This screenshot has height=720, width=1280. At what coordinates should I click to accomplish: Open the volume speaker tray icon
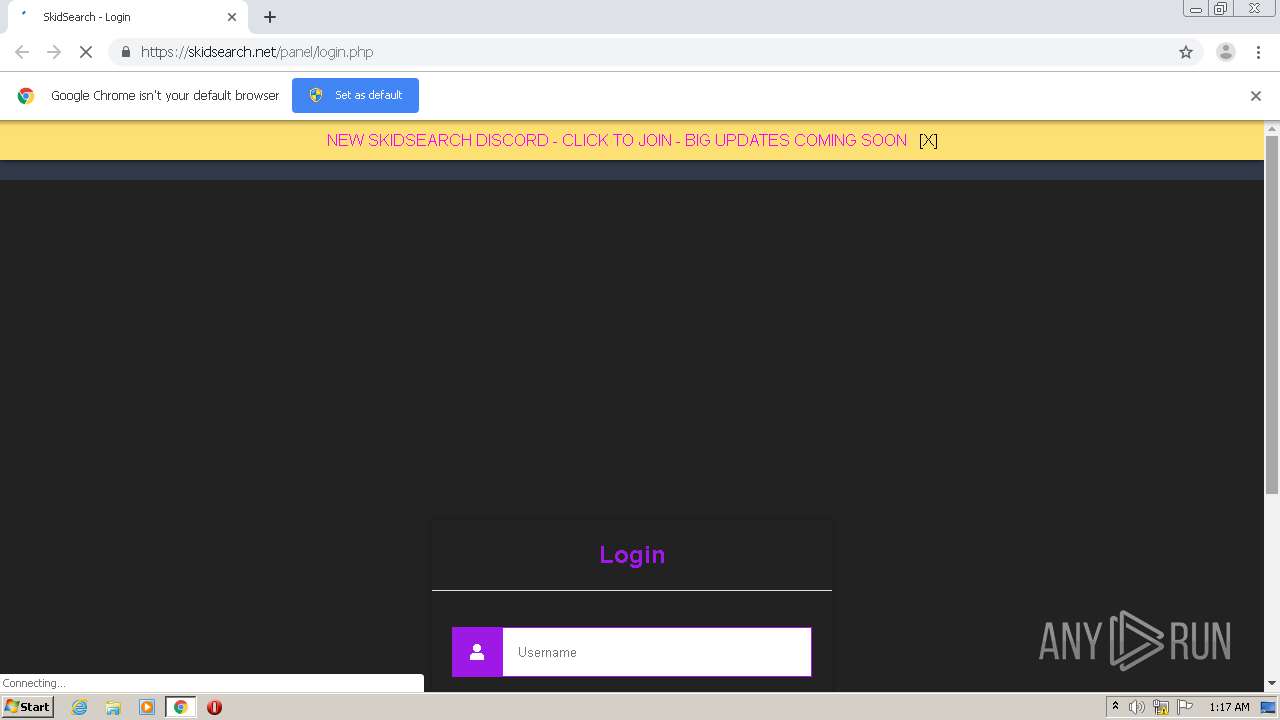click(x=1136, y=707)
